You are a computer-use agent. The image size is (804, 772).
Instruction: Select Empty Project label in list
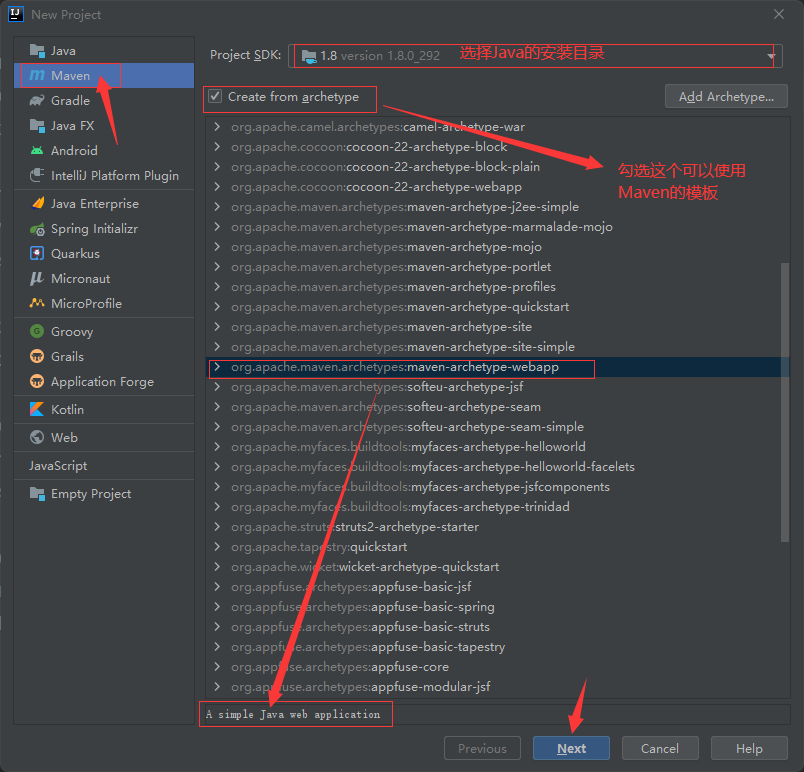tap(91, 494)
